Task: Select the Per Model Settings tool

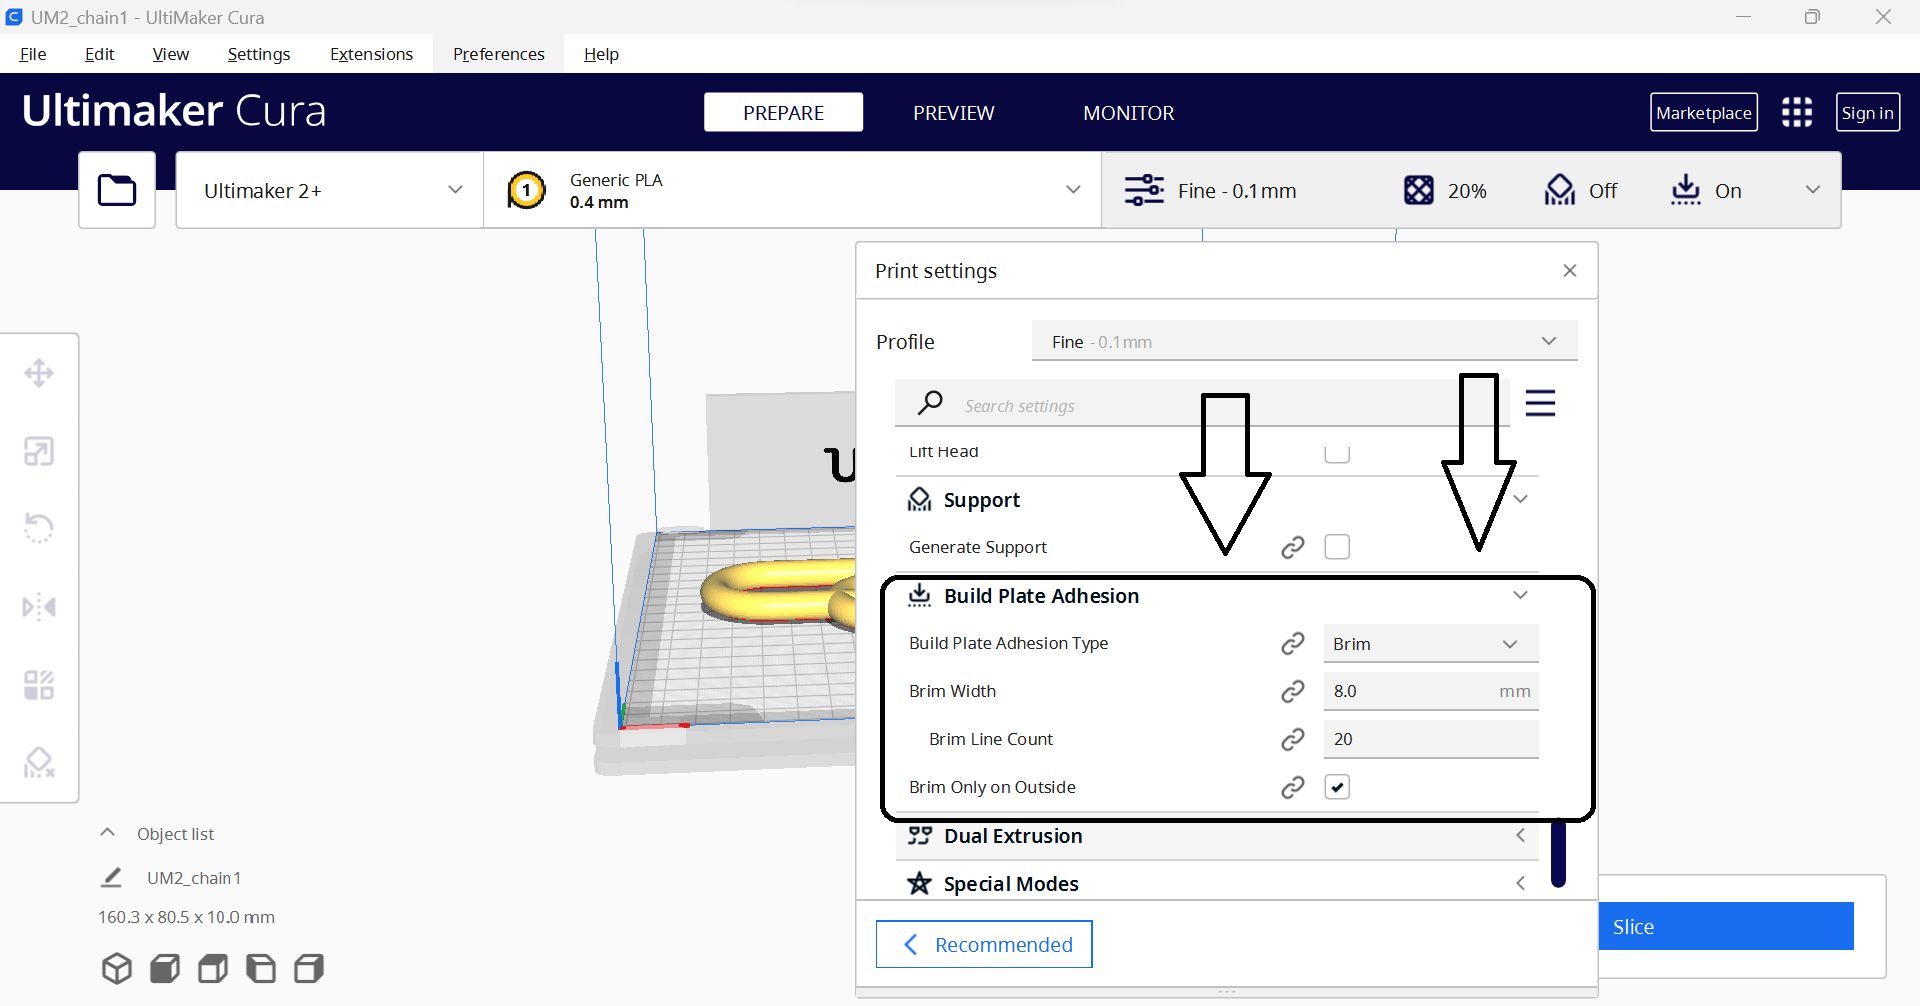Action: click(x=39, y=685)
